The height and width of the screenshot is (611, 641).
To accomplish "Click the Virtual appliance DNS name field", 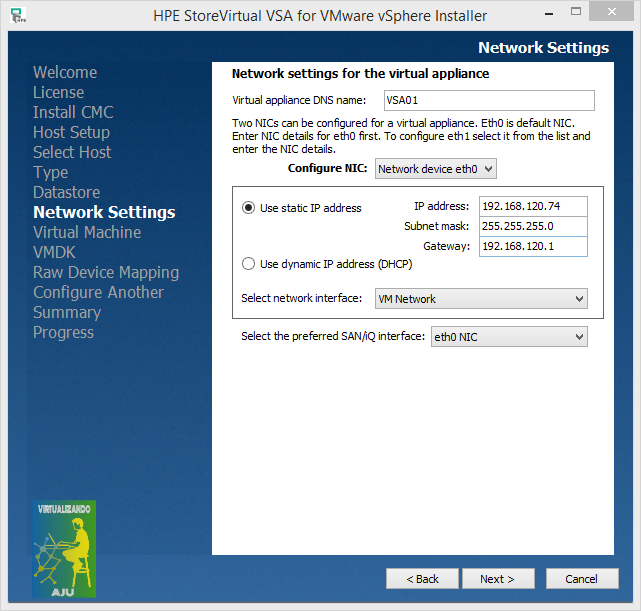I will coord(487,100).
